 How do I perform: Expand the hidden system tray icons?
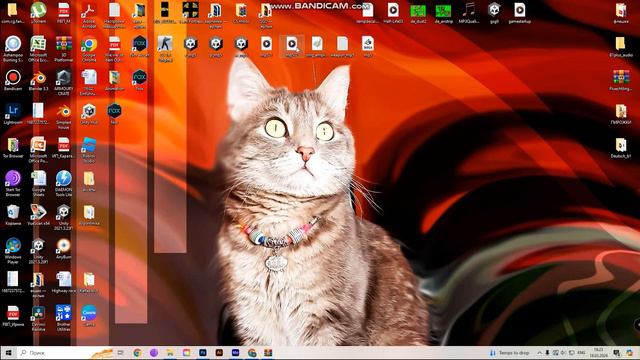click(x=539, y=353)
